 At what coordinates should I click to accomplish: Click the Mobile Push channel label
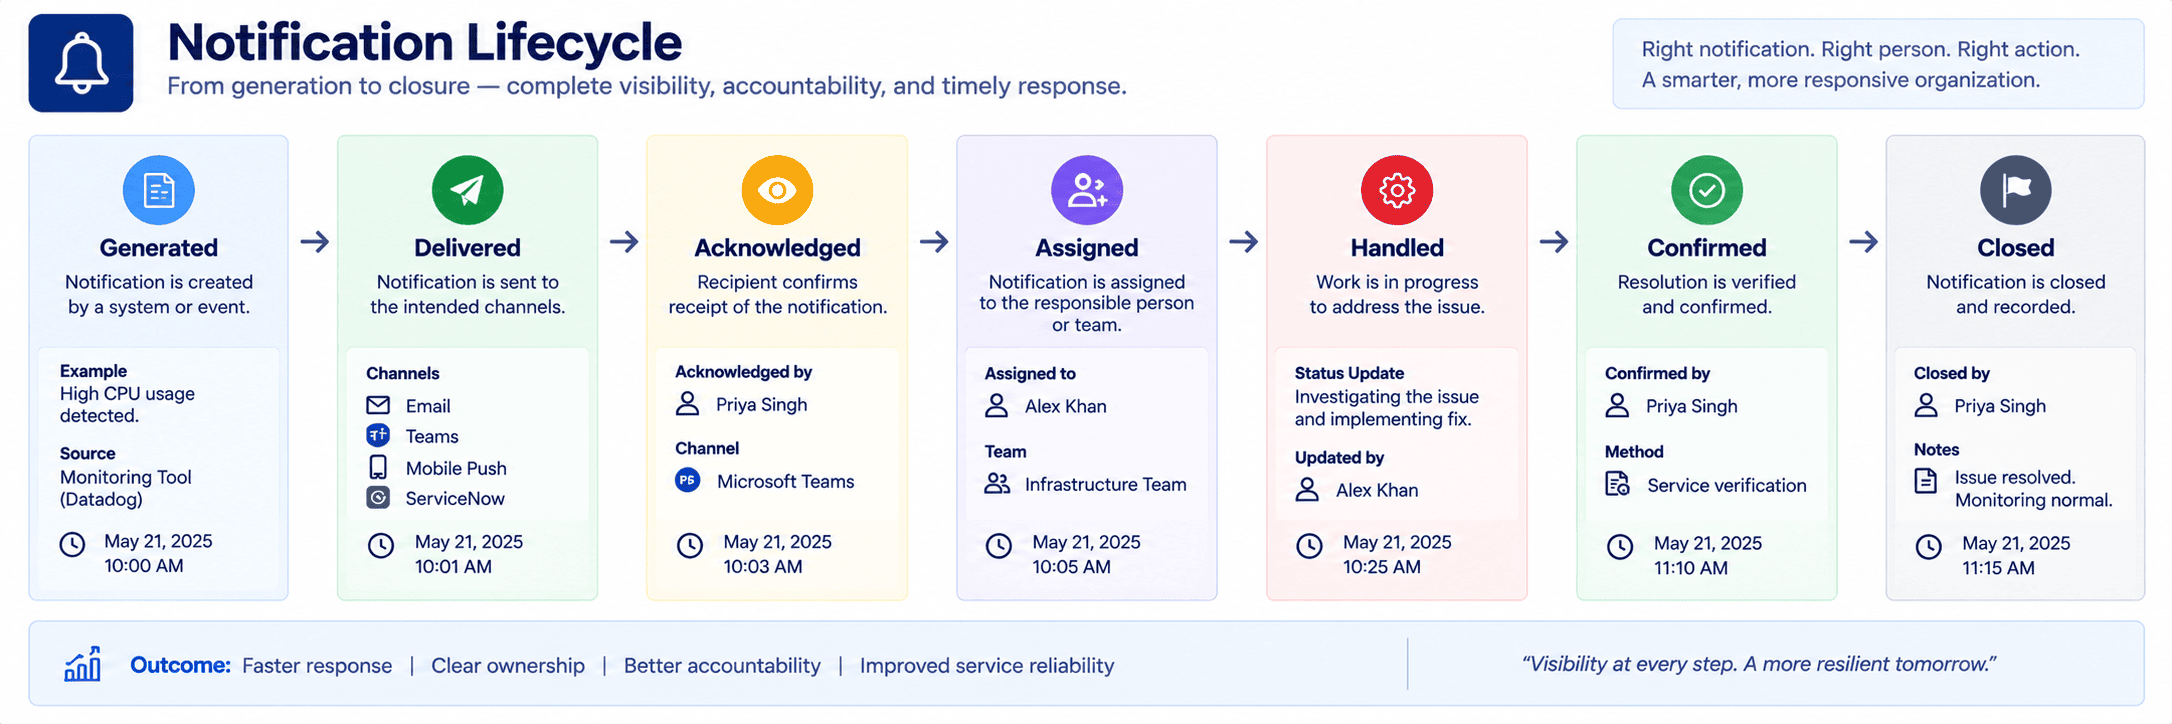456,468
